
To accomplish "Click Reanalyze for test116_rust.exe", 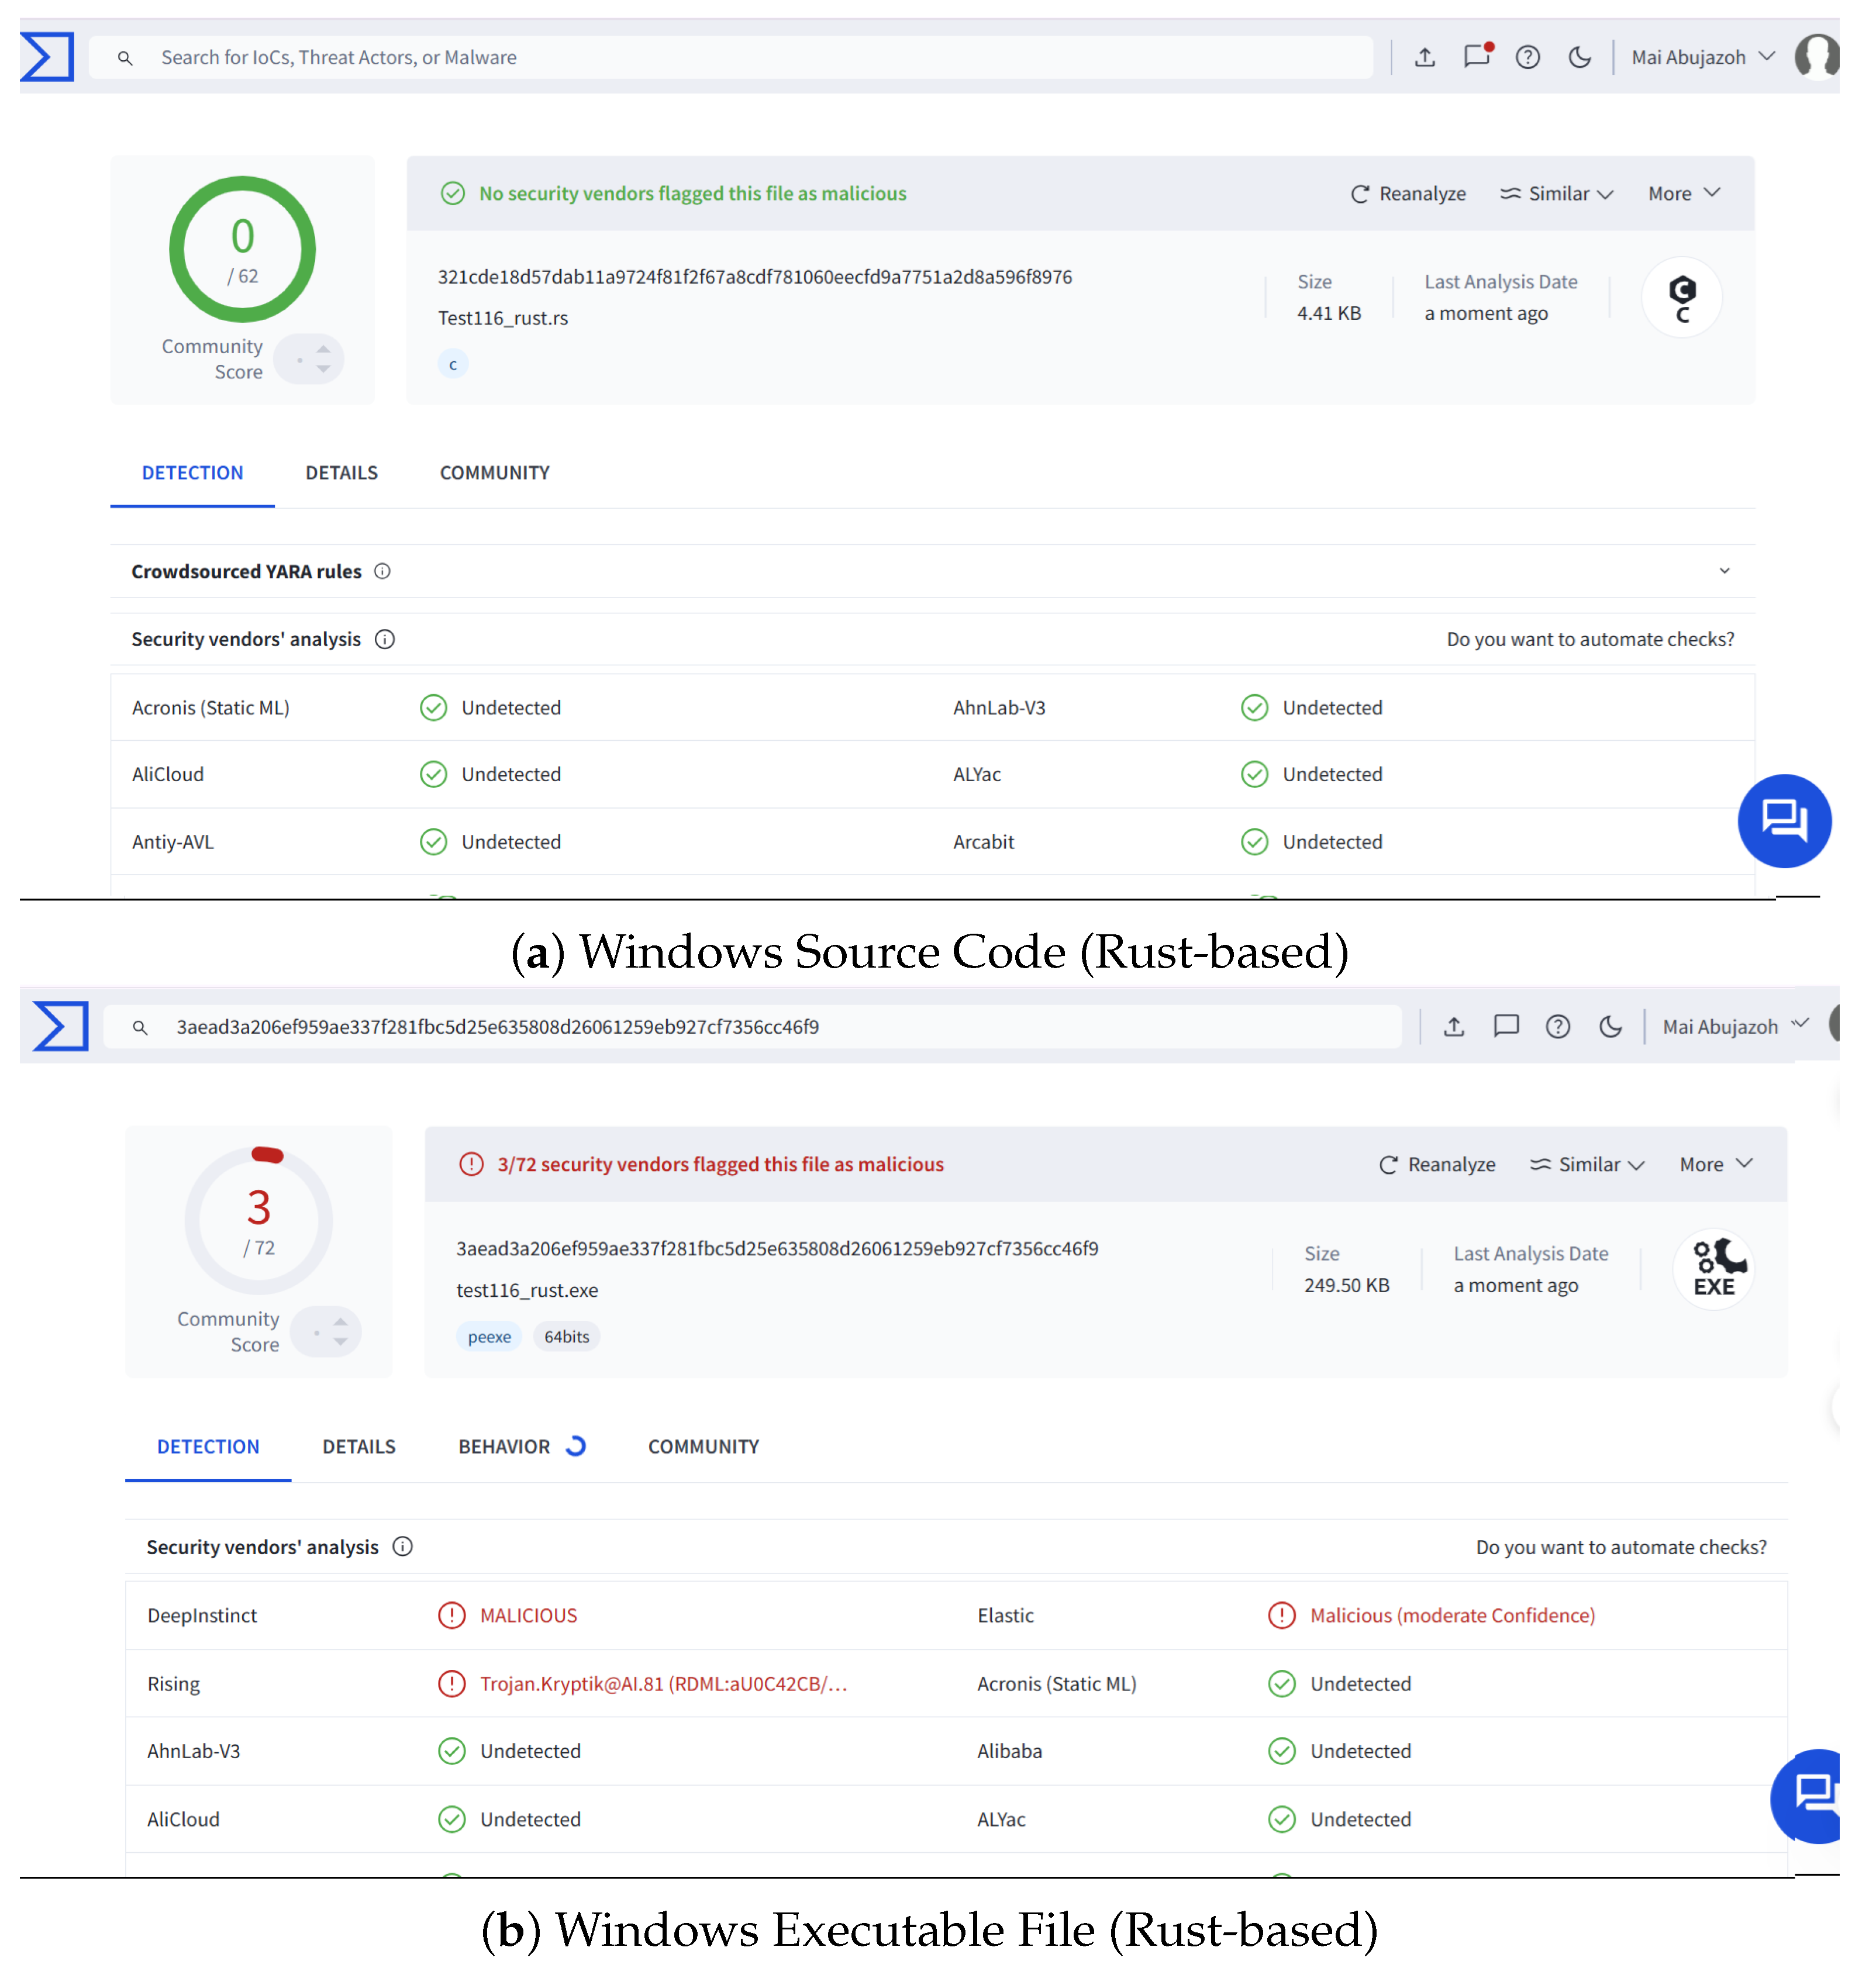I will [x=1437, y=1164].
